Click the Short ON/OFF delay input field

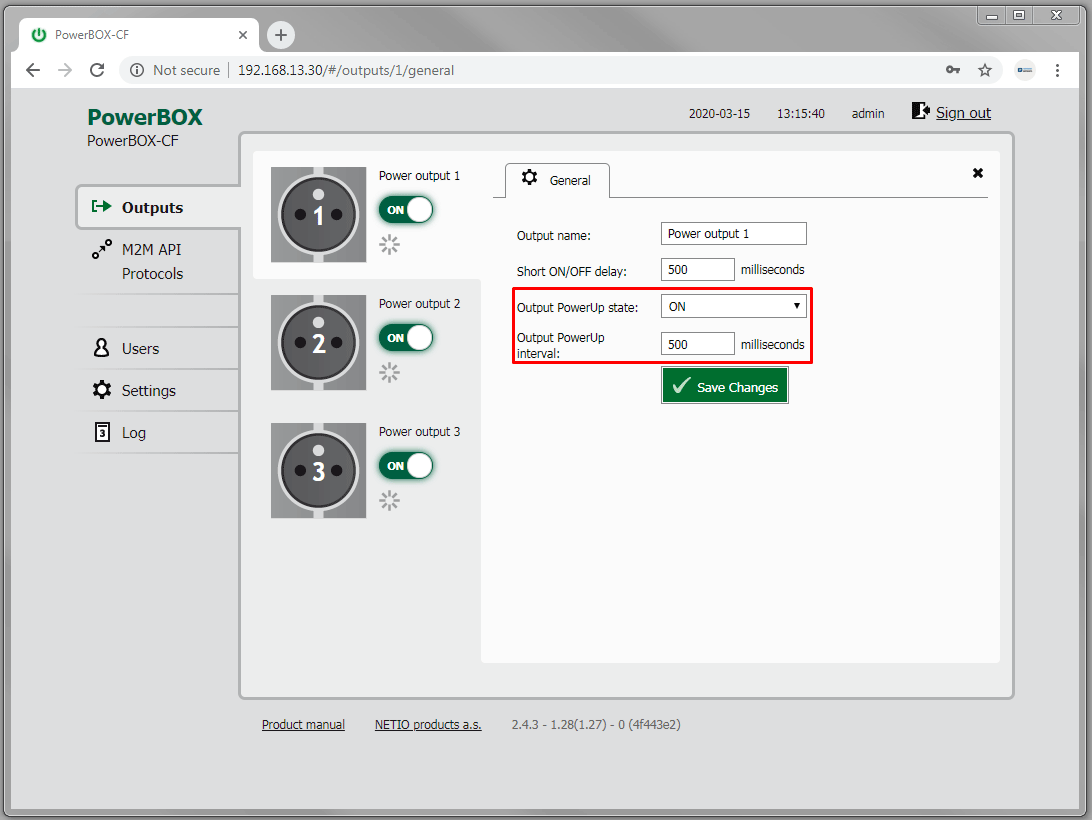[x=697, y=270]
